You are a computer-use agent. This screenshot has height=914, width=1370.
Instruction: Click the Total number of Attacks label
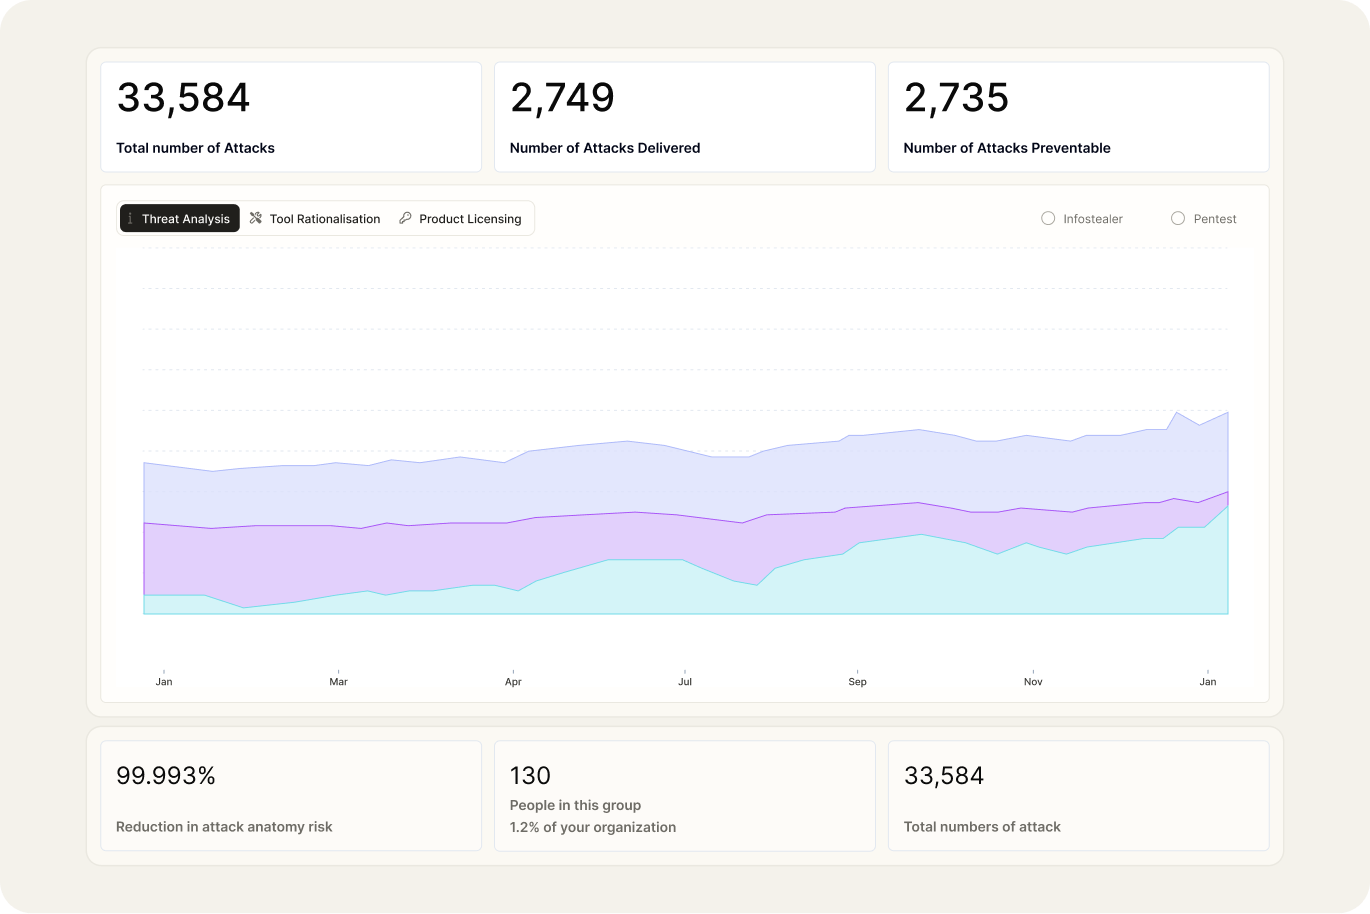(x=195, y=148)
